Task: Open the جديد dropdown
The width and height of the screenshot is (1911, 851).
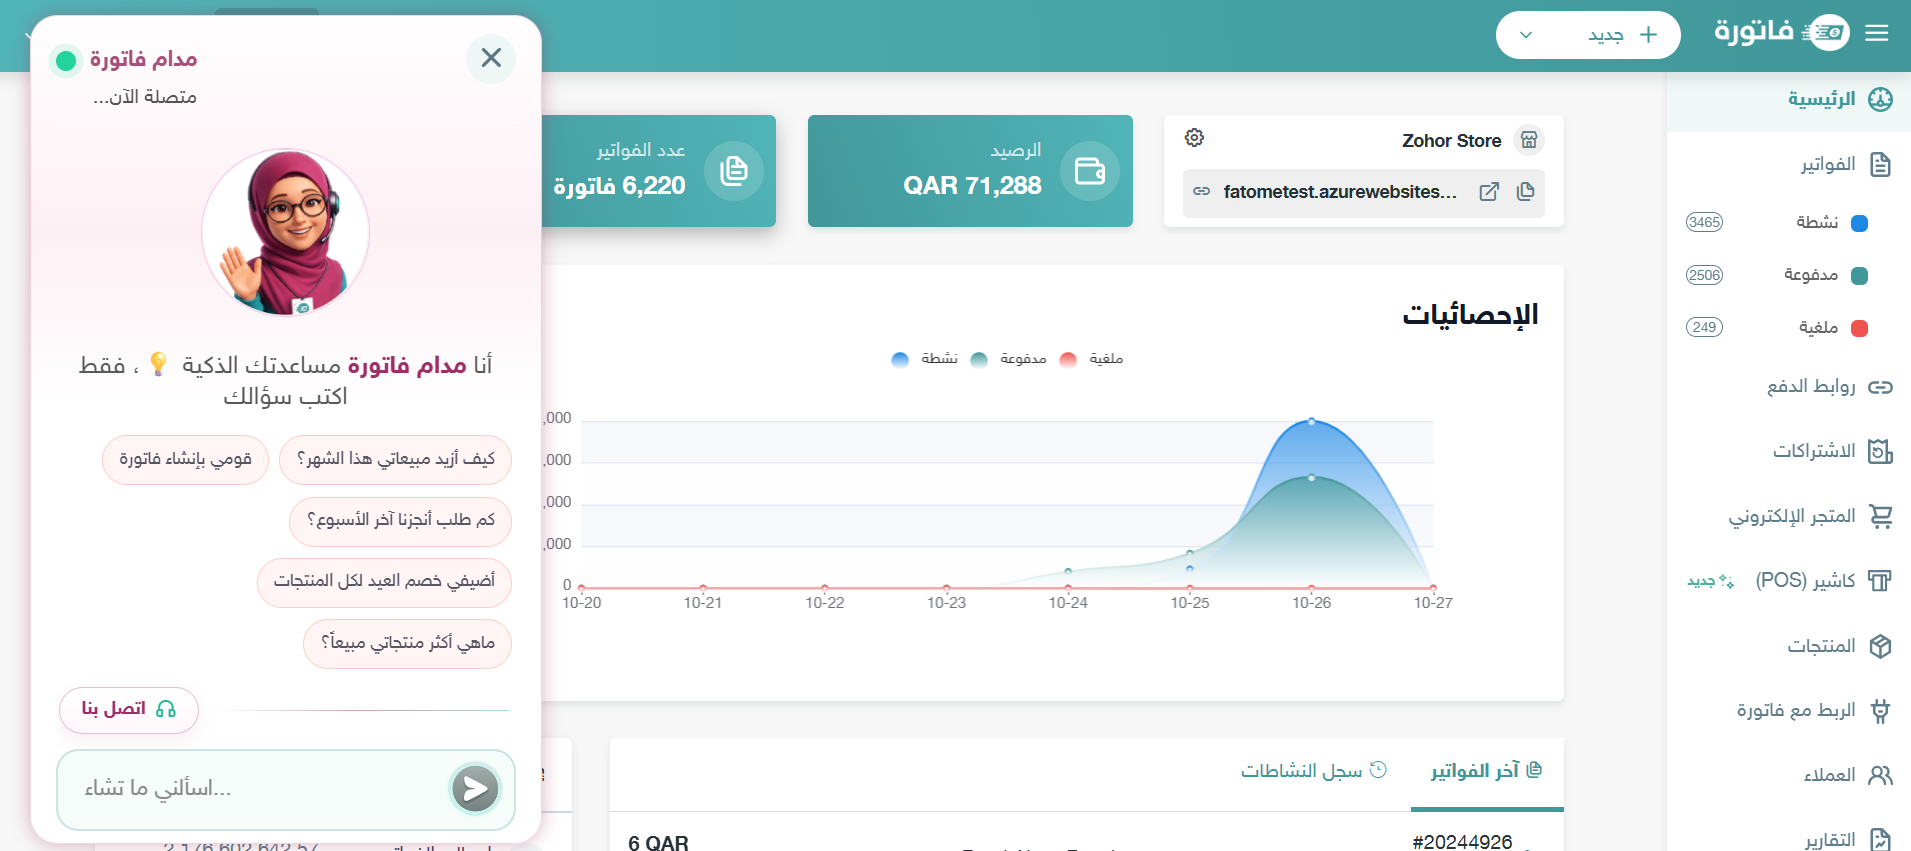Action: 1588,35
